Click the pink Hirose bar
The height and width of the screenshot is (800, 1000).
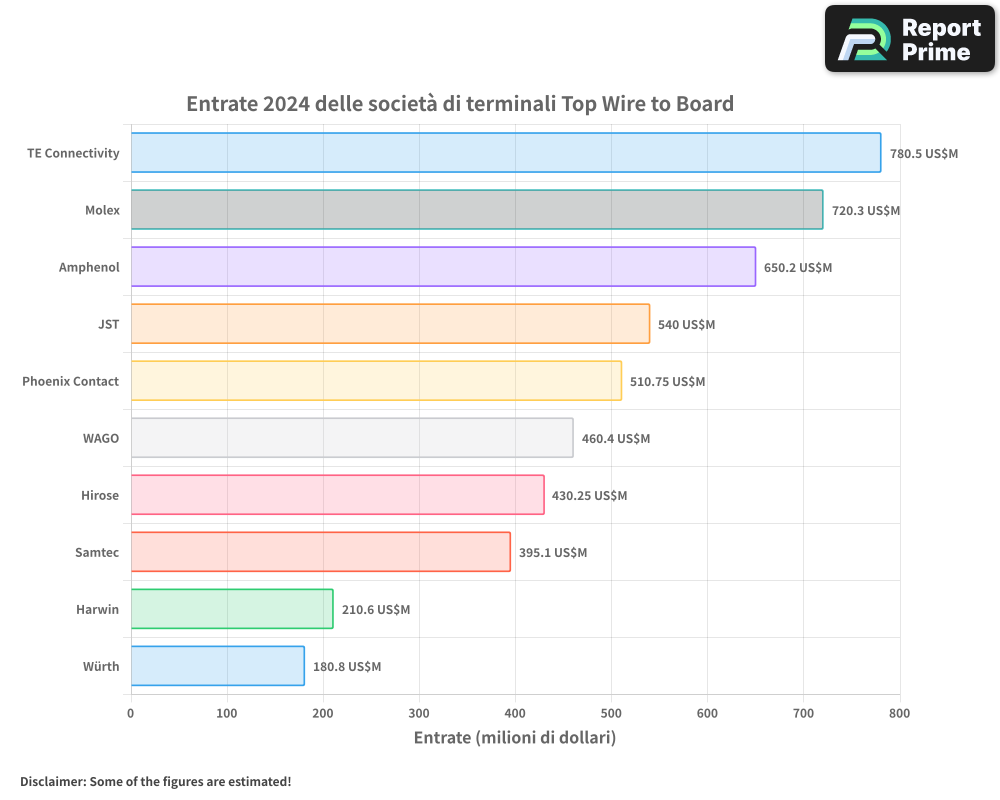pyautogui.click(x=337, y=495)
